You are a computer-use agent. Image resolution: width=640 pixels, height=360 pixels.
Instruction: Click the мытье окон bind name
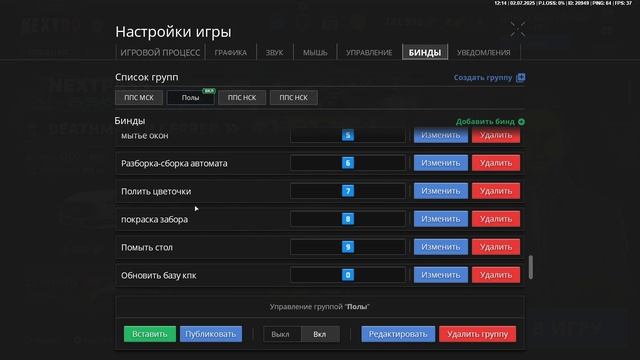coord(144,136)
